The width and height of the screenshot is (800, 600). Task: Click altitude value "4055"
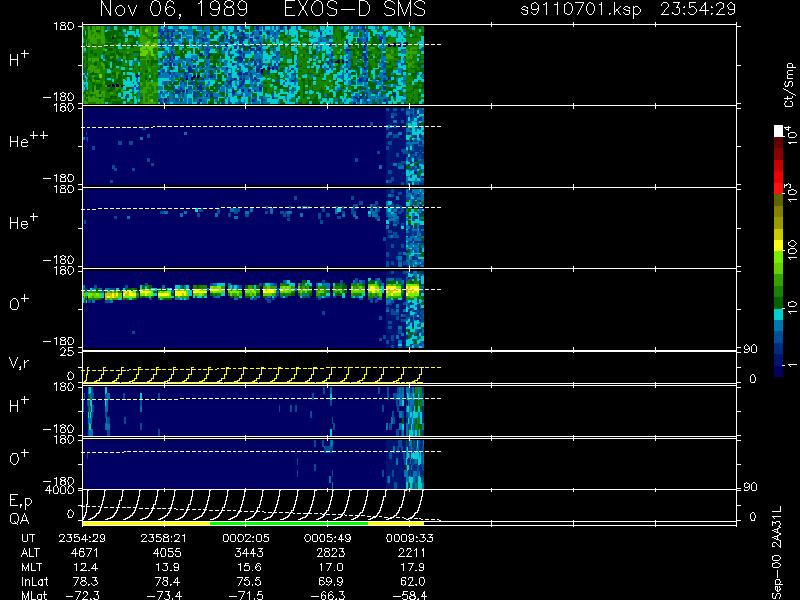(167, 553)
